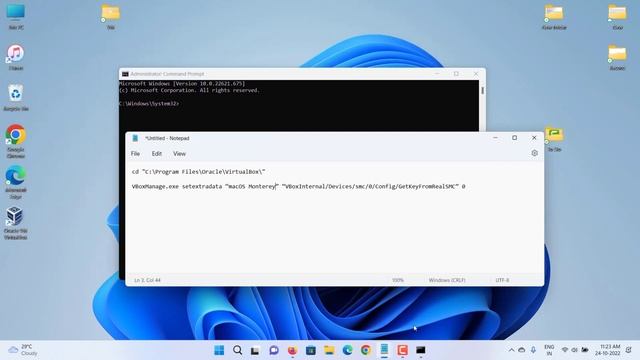Launch Microsoft Edge from the taskbar
640x360 pixels.
coord(347,350)
